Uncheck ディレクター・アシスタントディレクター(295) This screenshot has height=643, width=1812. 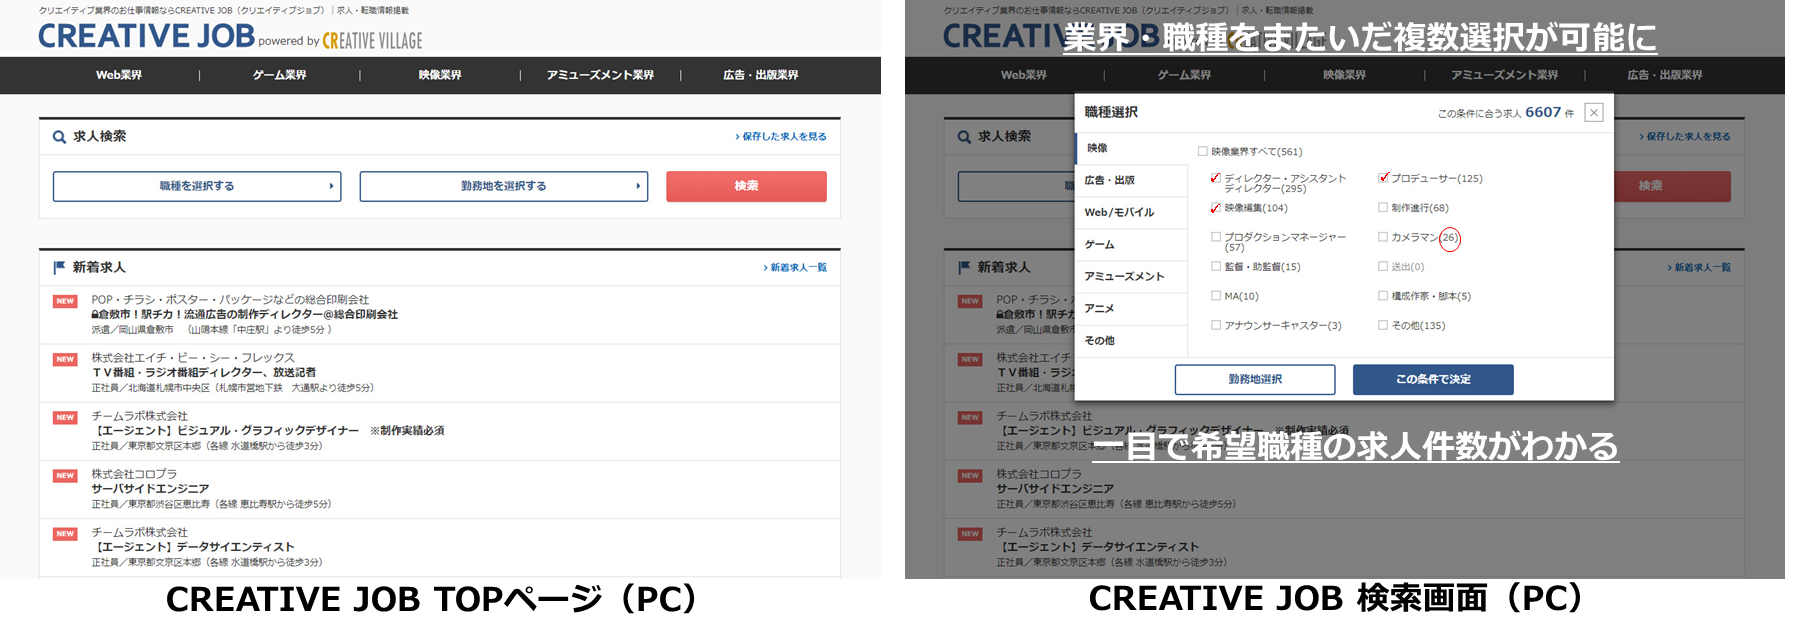1216,178
